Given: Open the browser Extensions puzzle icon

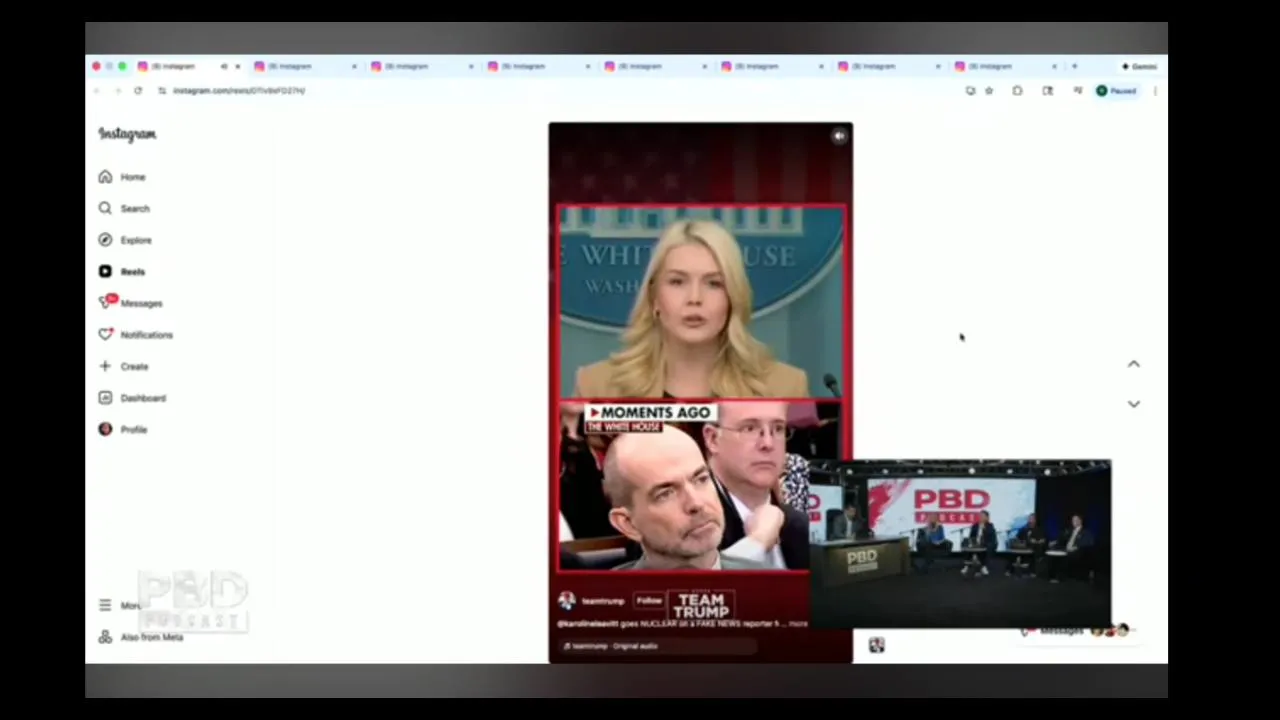Looking at the screenshot, I should coord(1018,91).
